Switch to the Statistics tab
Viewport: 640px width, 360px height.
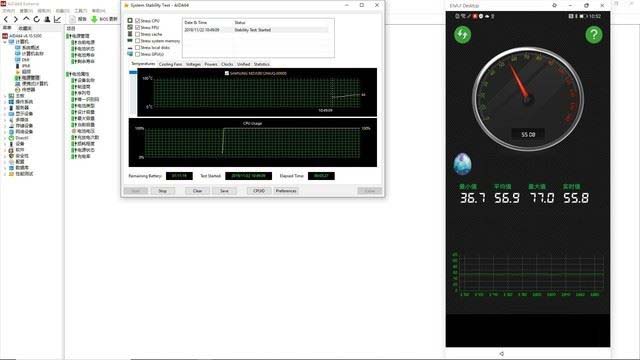coord(262,64)
